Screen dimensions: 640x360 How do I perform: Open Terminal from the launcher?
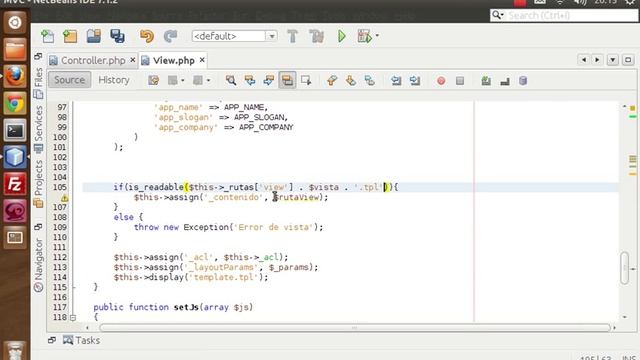(15, 130)
